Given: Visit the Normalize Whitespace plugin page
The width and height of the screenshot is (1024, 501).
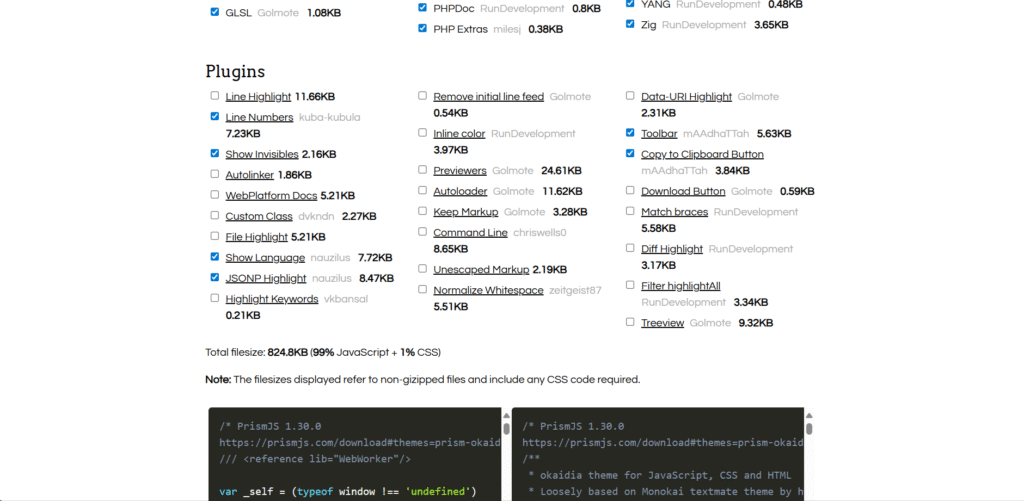Looking at the screenshot, I should [x=488, y=290].
